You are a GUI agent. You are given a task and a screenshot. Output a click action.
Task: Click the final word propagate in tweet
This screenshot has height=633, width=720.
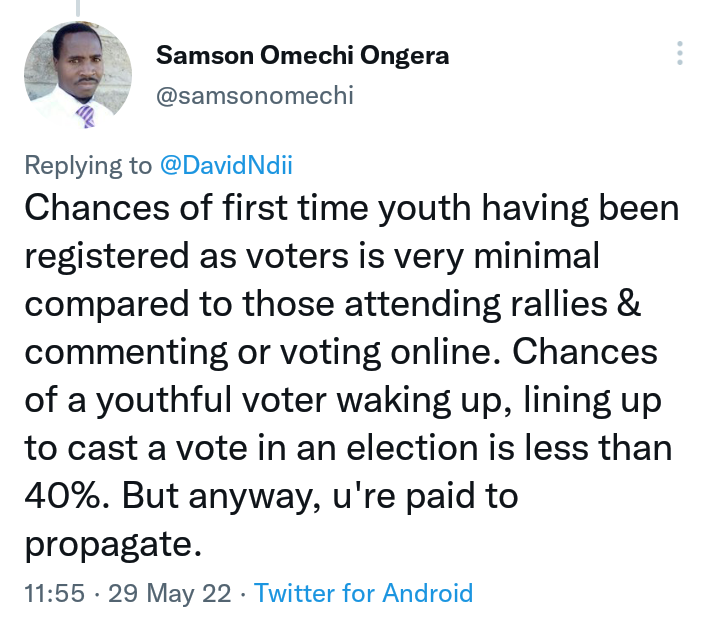click(113, 545)
